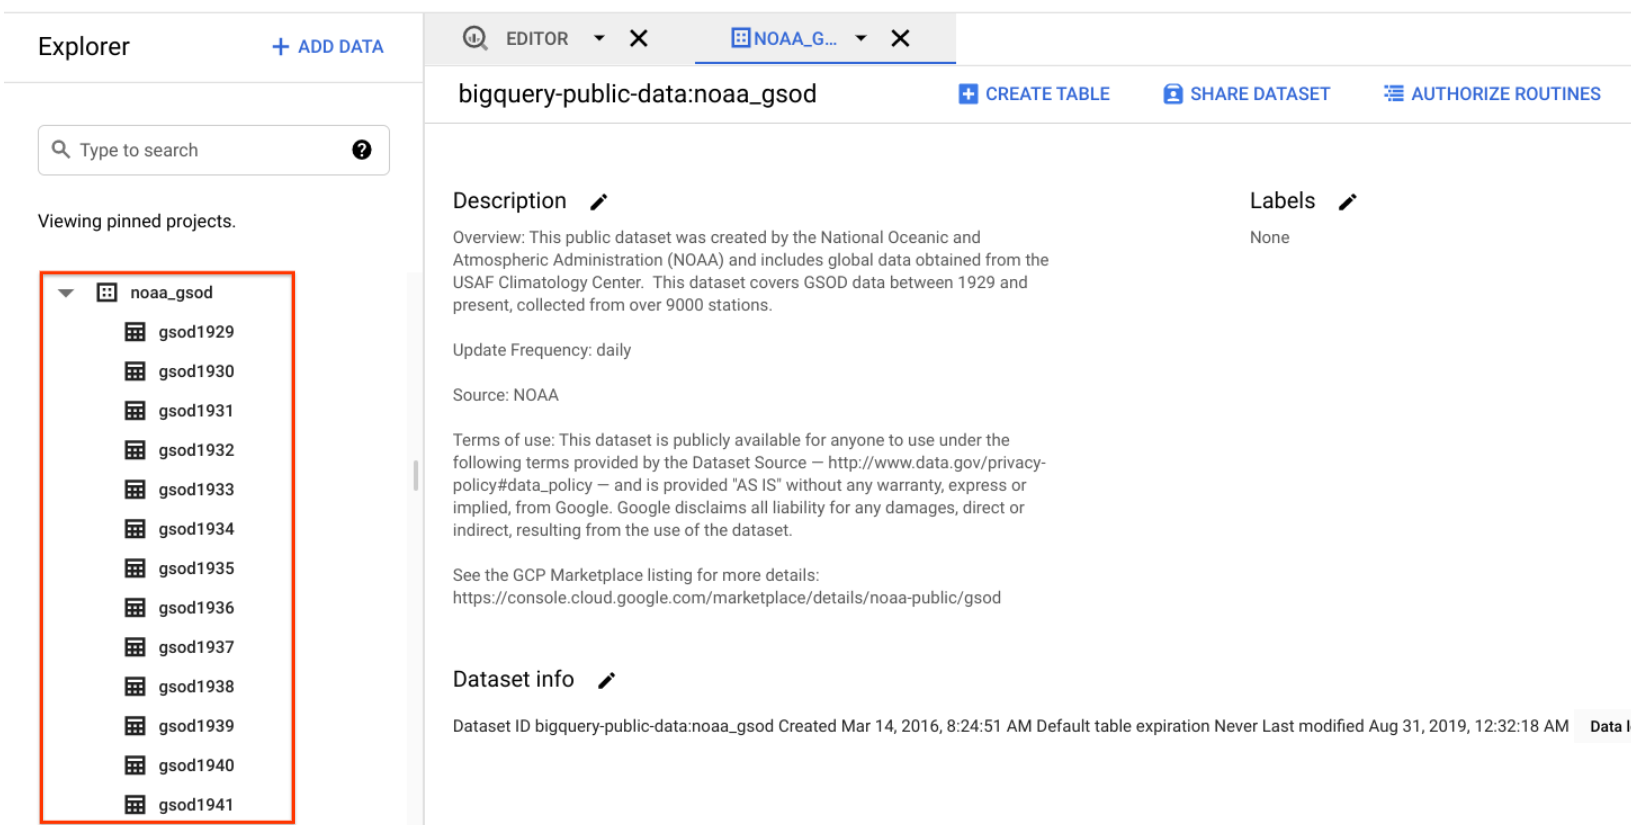The height and width of the screenshot is (825, 1631).
Task: Click the gsod1939 table icon
Action: pos(135,726)
